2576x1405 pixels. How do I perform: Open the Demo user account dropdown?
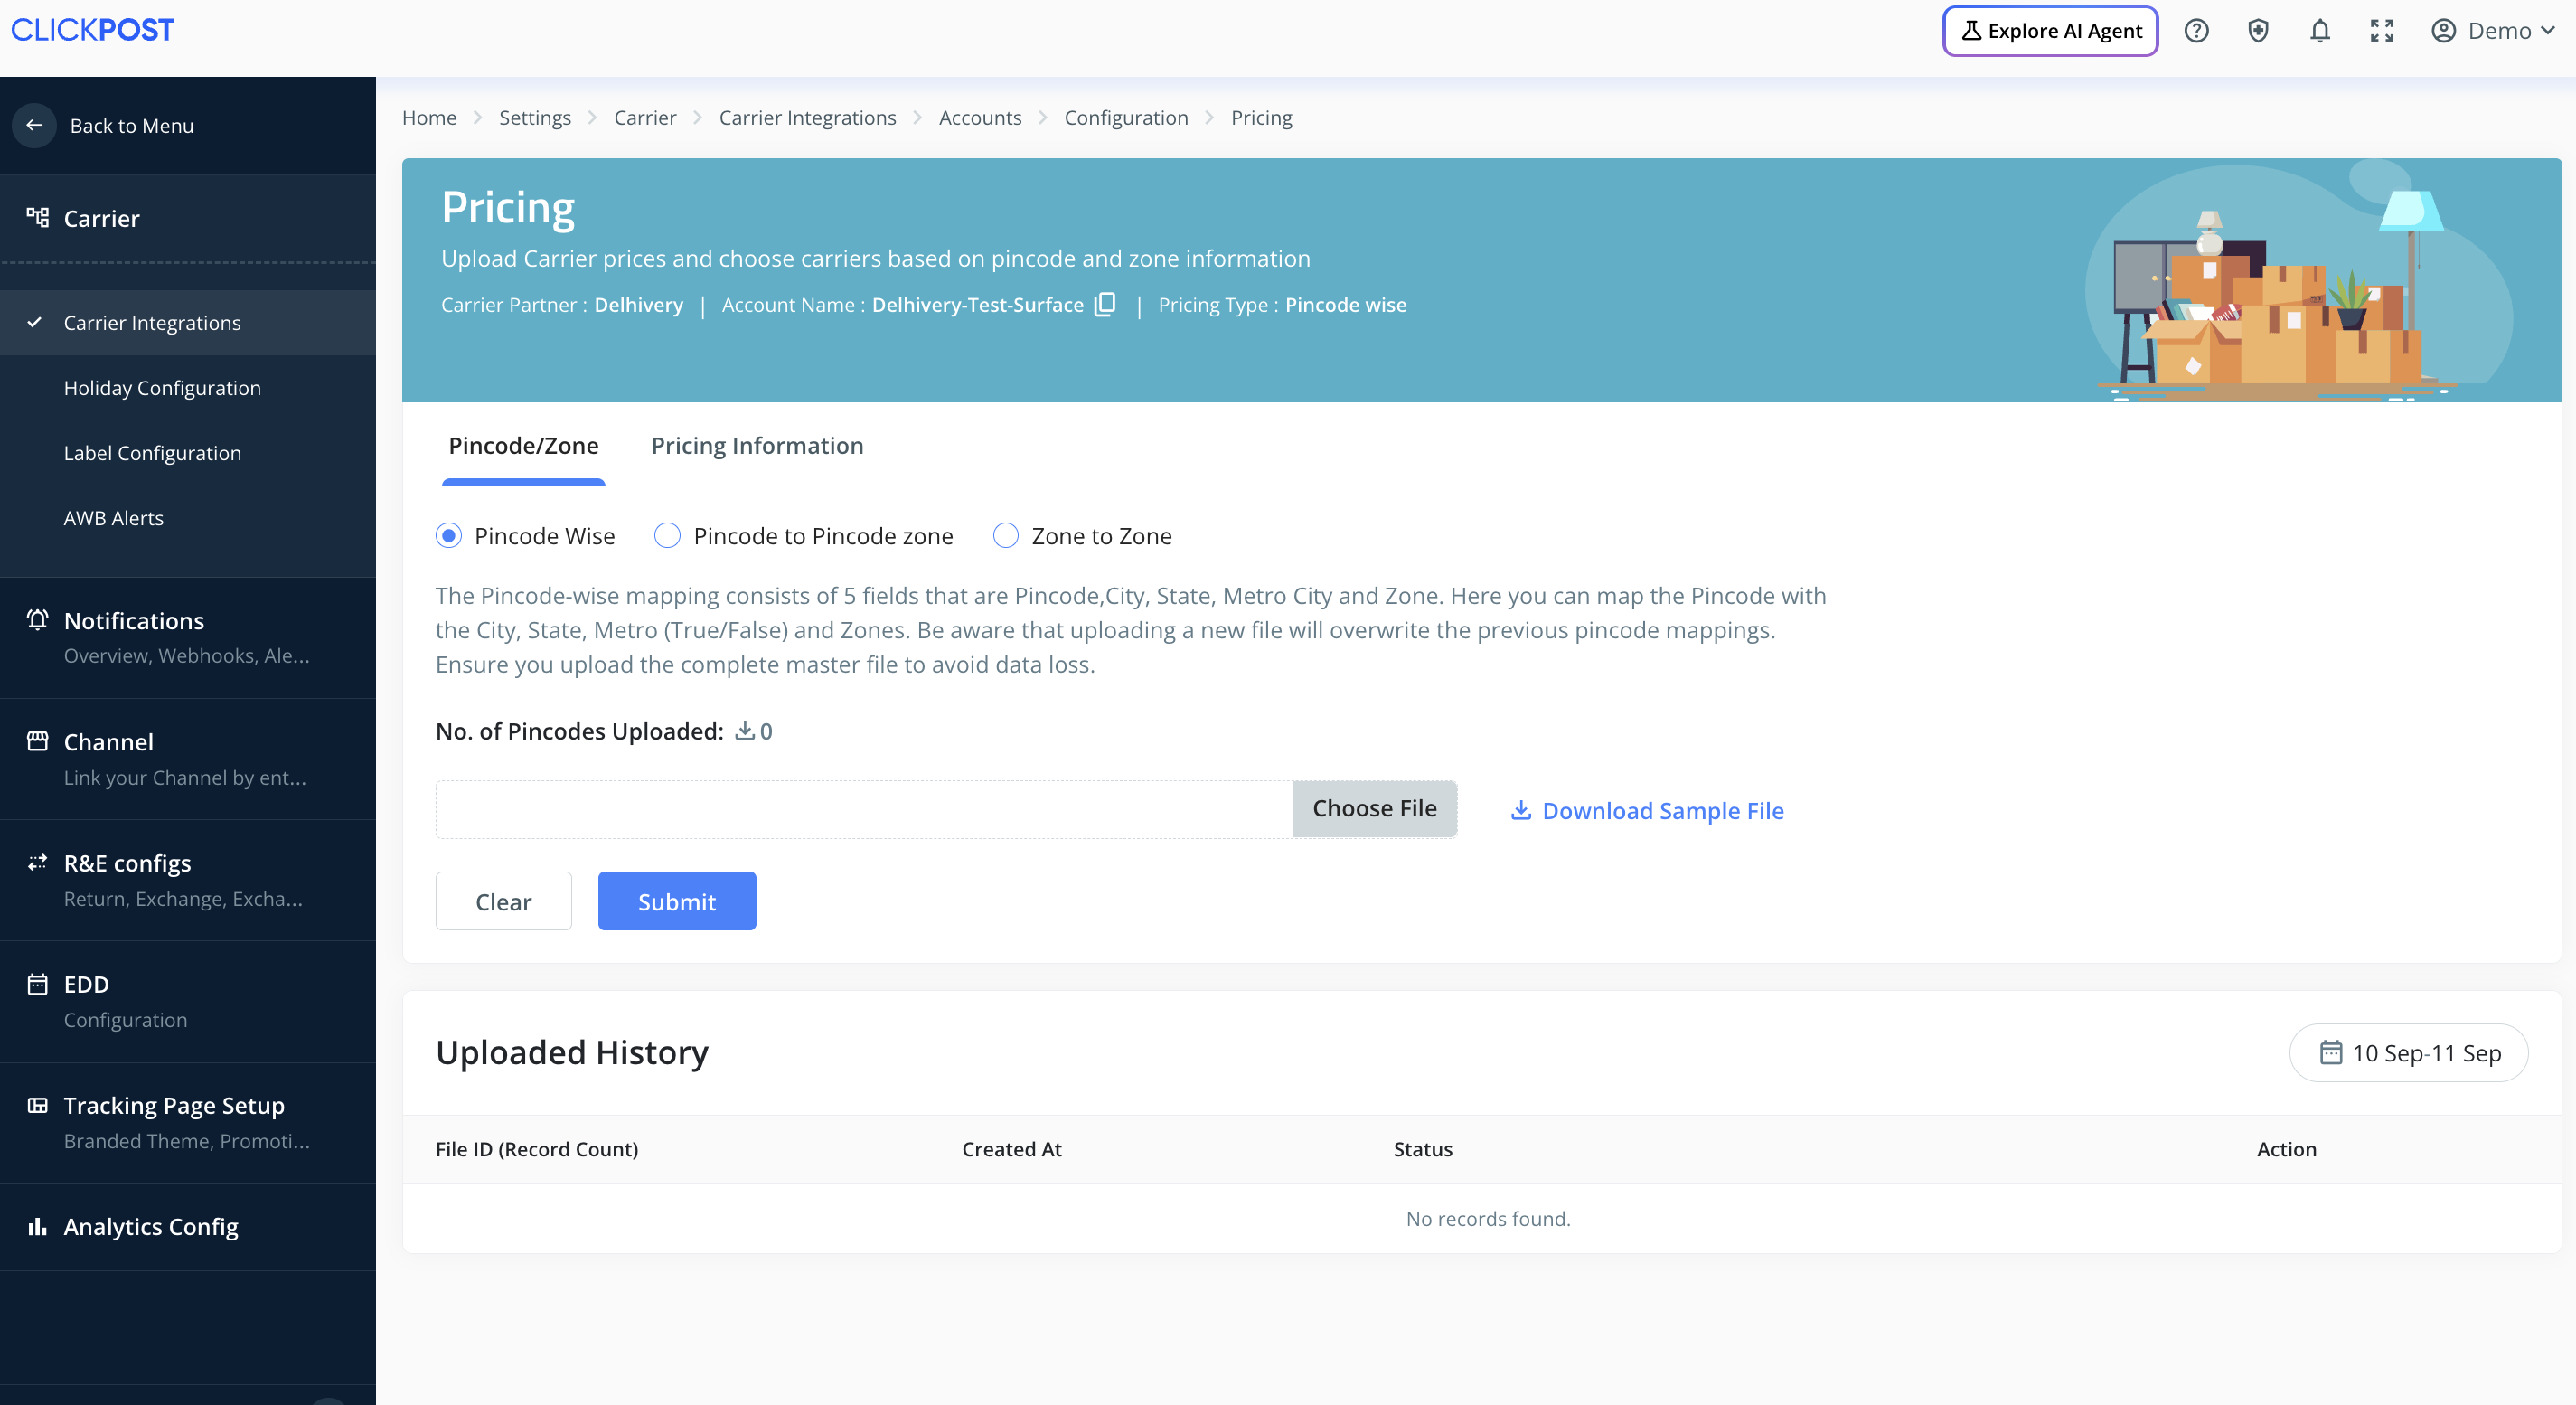pos(2493,31)
